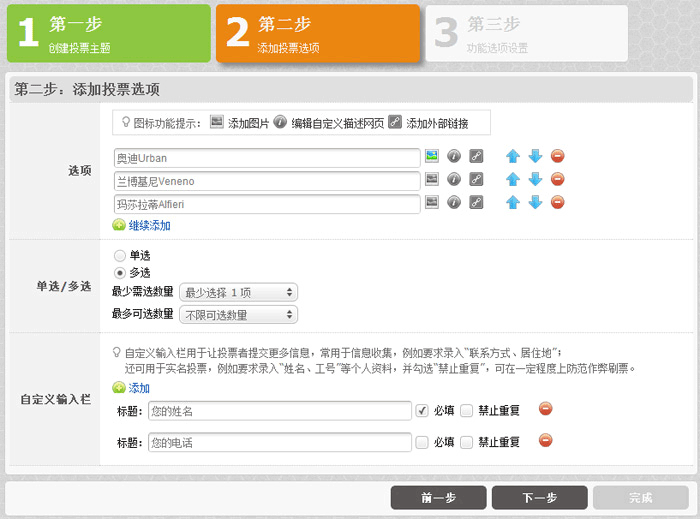This screenshot has width=700, height=519.
Task: Add image to 奥迪Urban option
Action: click(x=432, y=156)
